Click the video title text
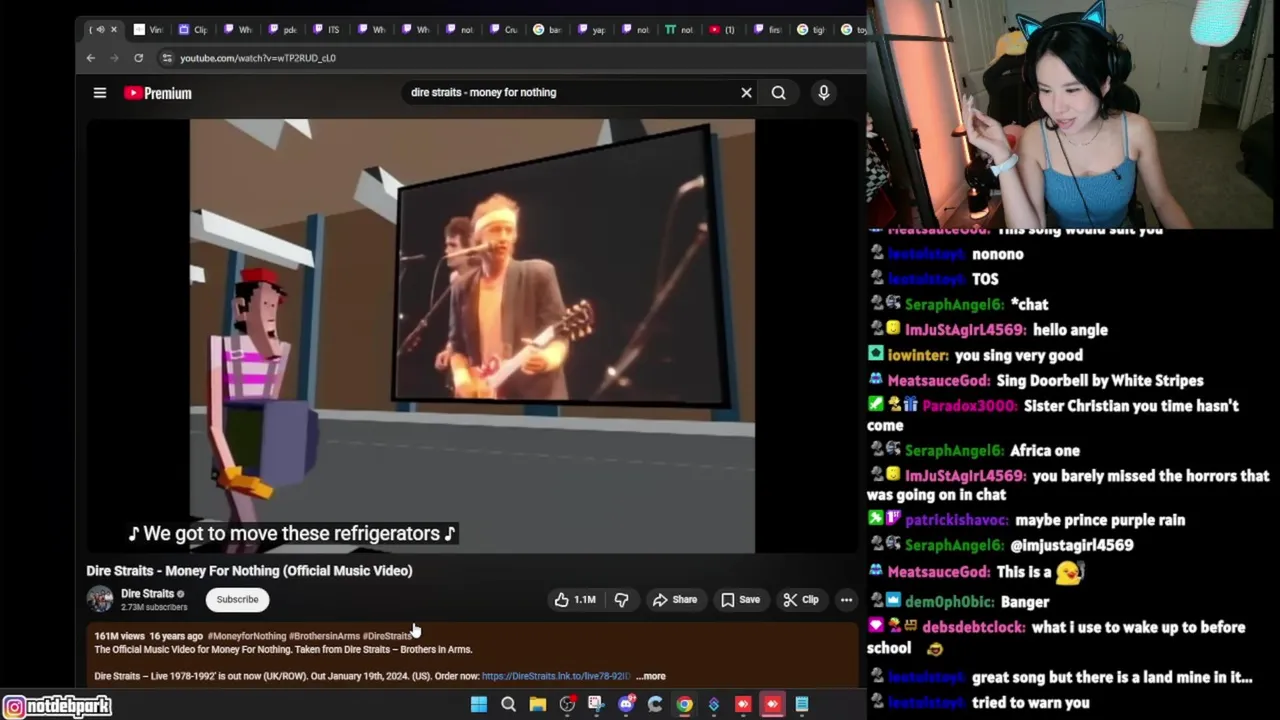The width and height of the screenshot is (1280, 720). [x=249, y=571]
